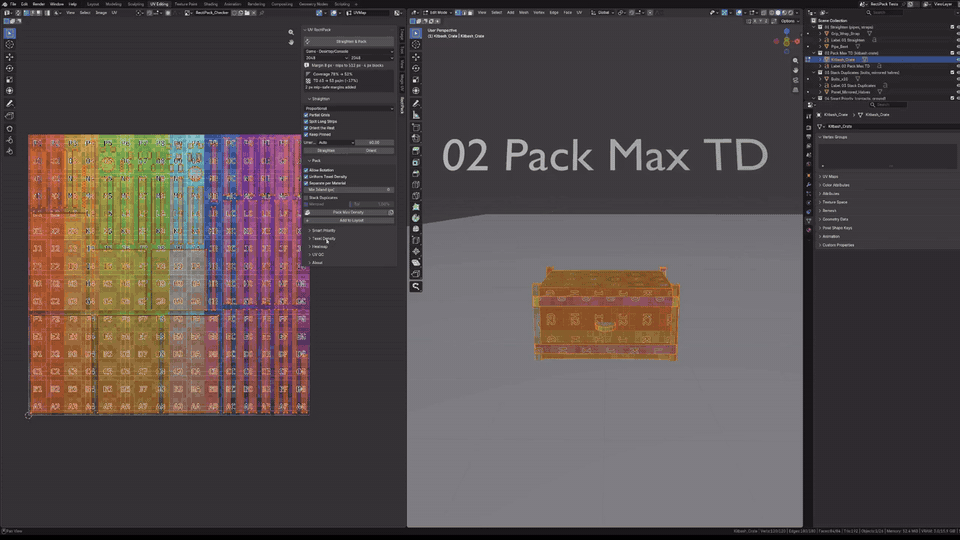Click the Straighten button
The width and height of the screenshot is (960, 540).
tap(326, 151)
